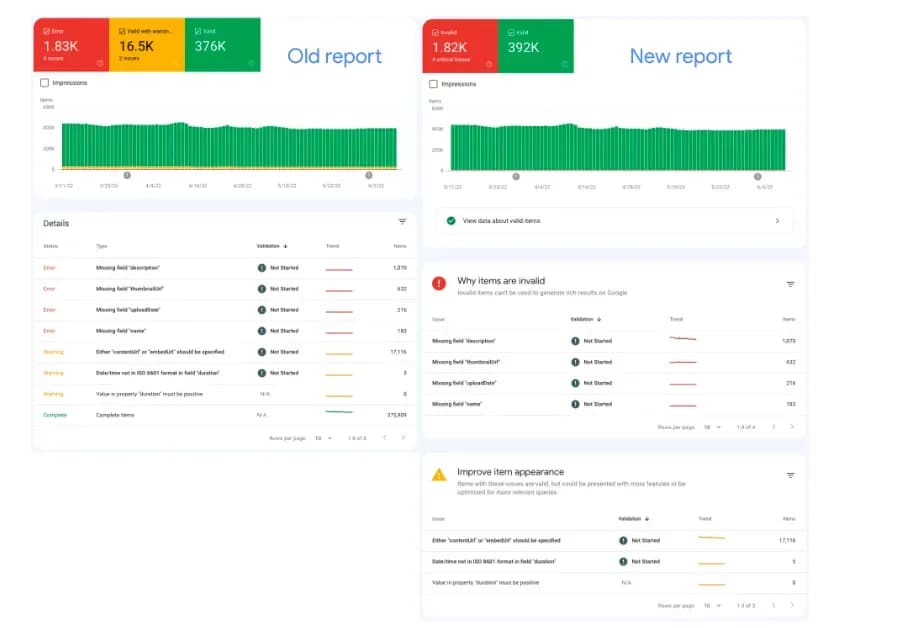Click red warning icon beside Why items are invalid
The width and height of the screenshot is (898, 628).
(x=439, y=284)
